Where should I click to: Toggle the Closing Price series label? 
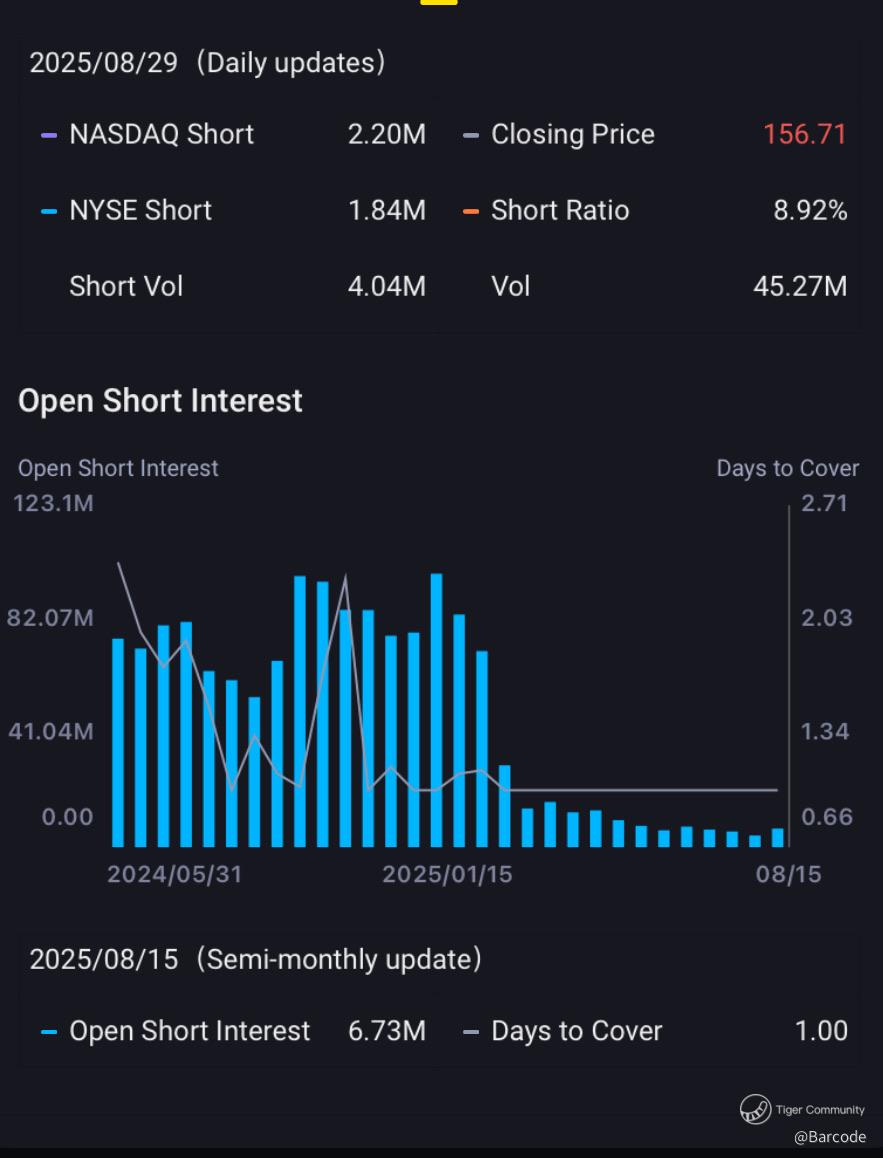pyautogui.click(x=573, y=135)
